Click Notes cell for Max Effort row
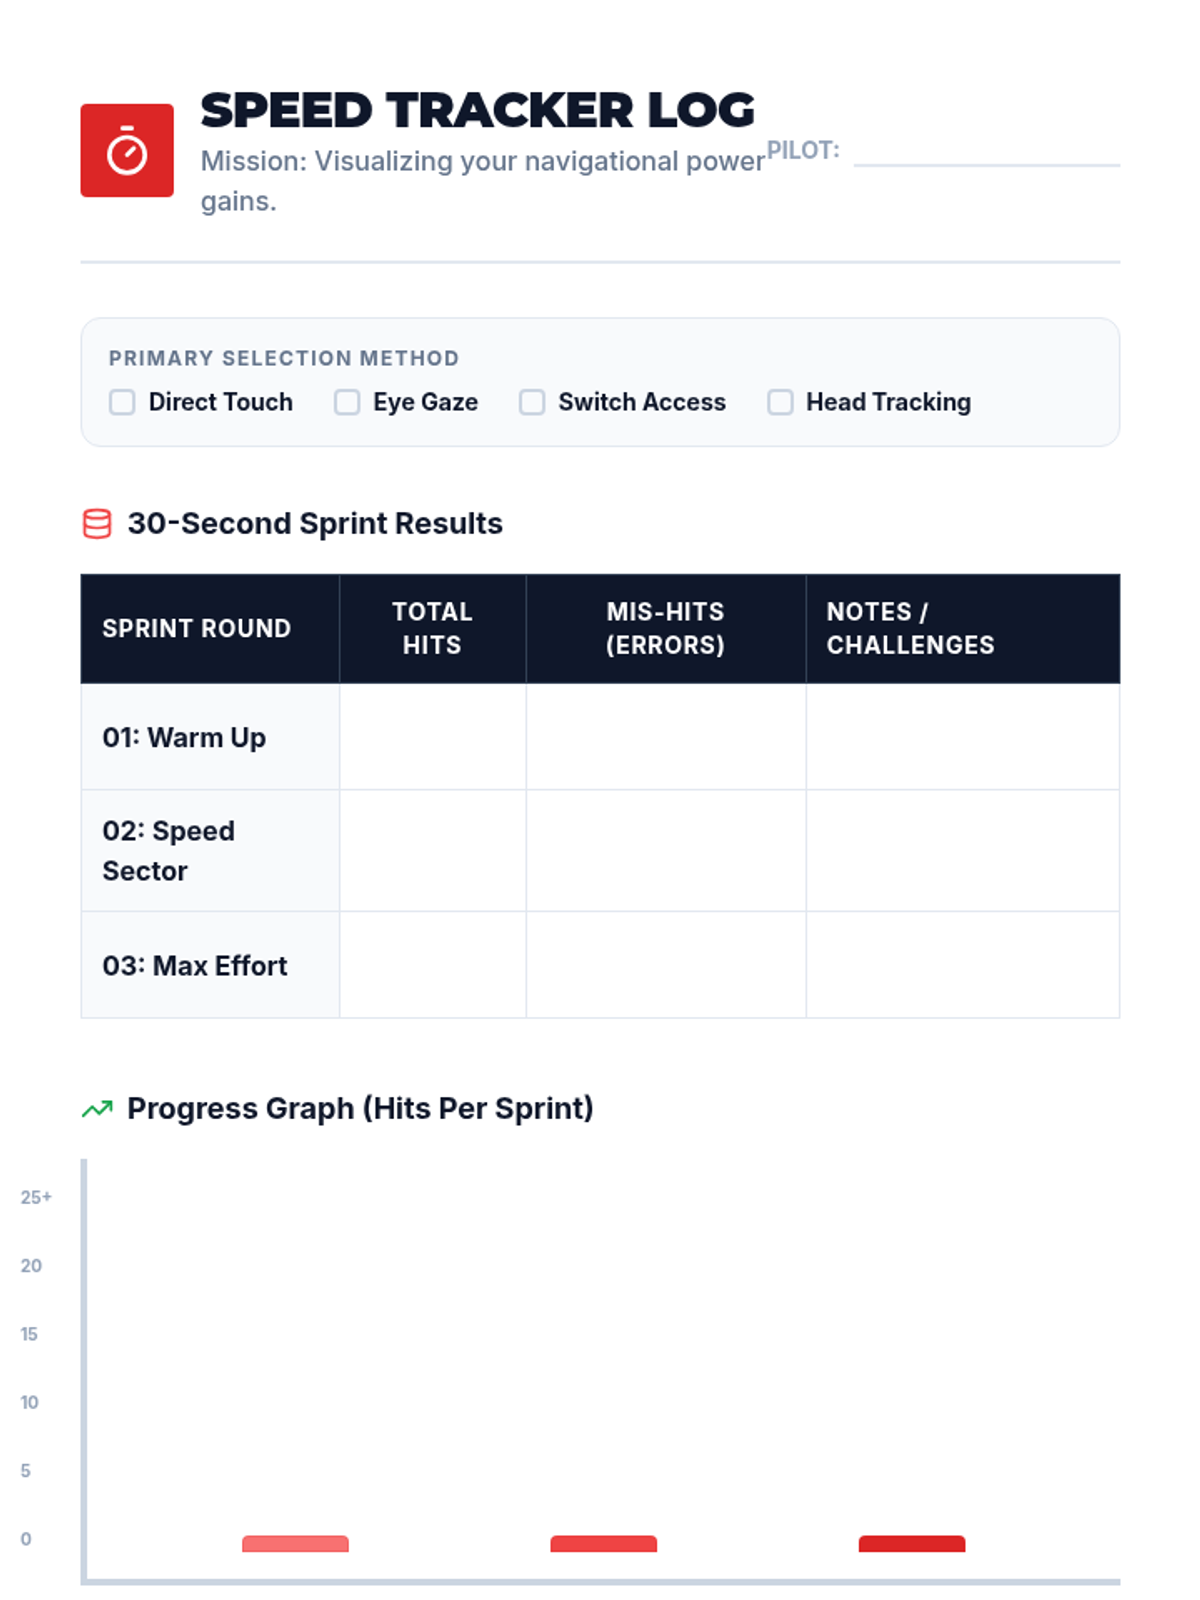The image size is (1200, 1600). click(x=963, y=965)
